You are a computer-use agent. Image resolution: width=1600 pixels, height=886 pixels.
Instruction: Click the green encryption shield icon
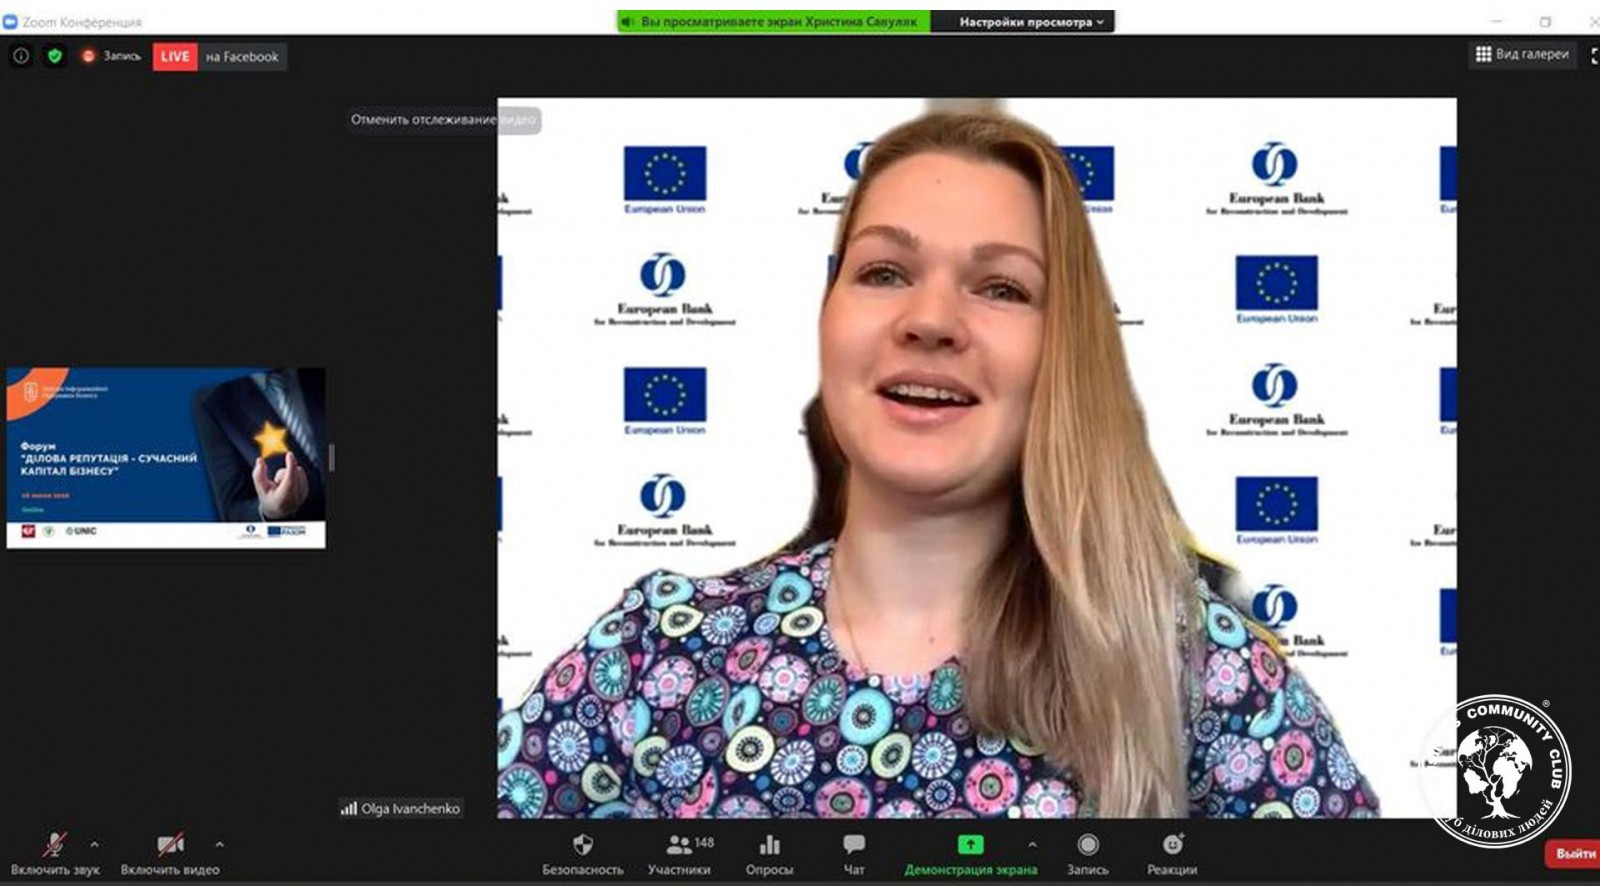tap(55, 57)
